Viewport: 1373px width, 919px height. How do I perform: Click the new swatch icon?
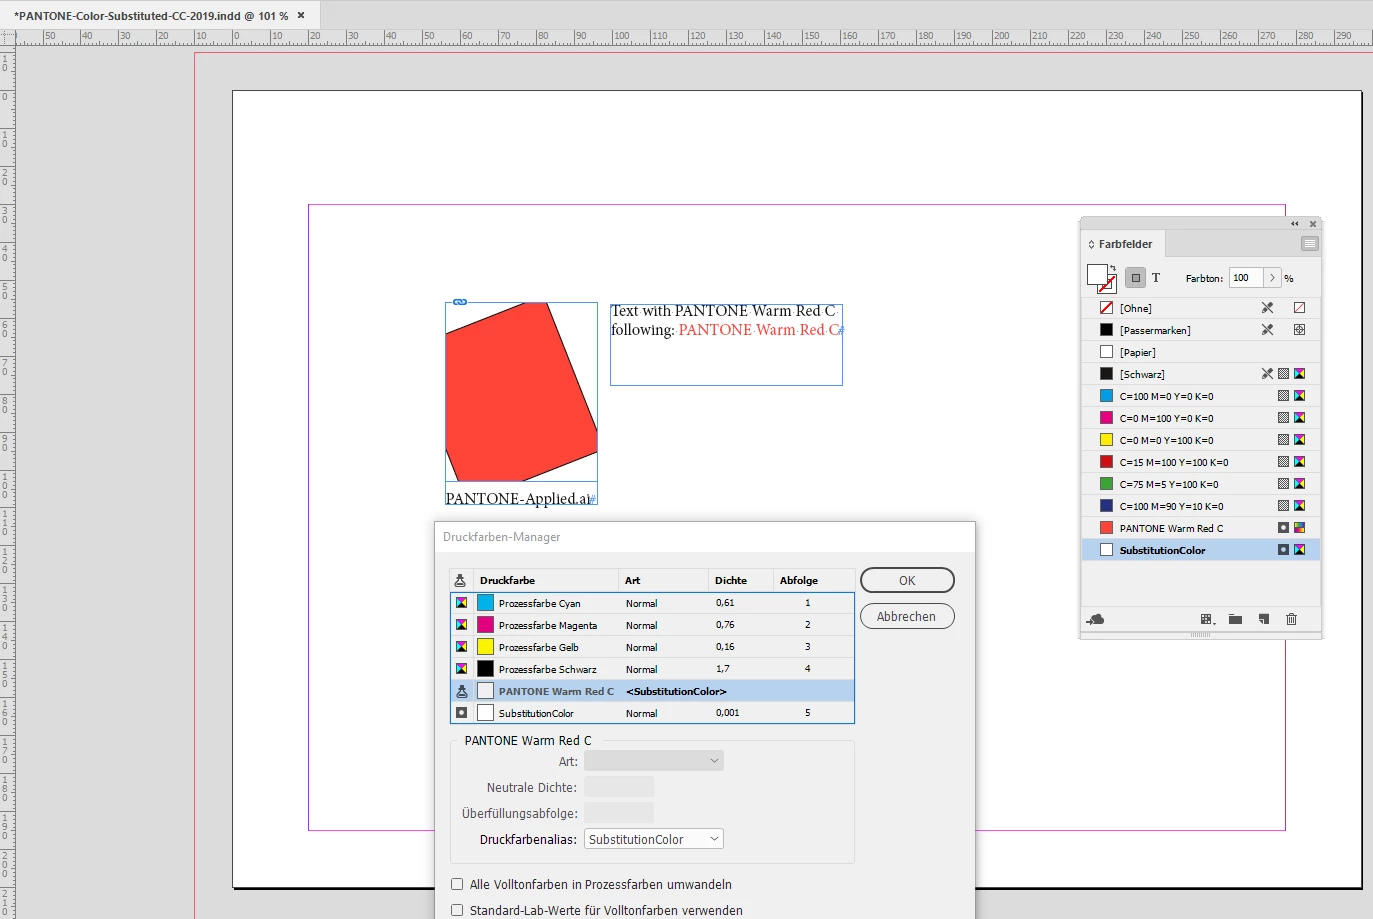[1264, 620]
